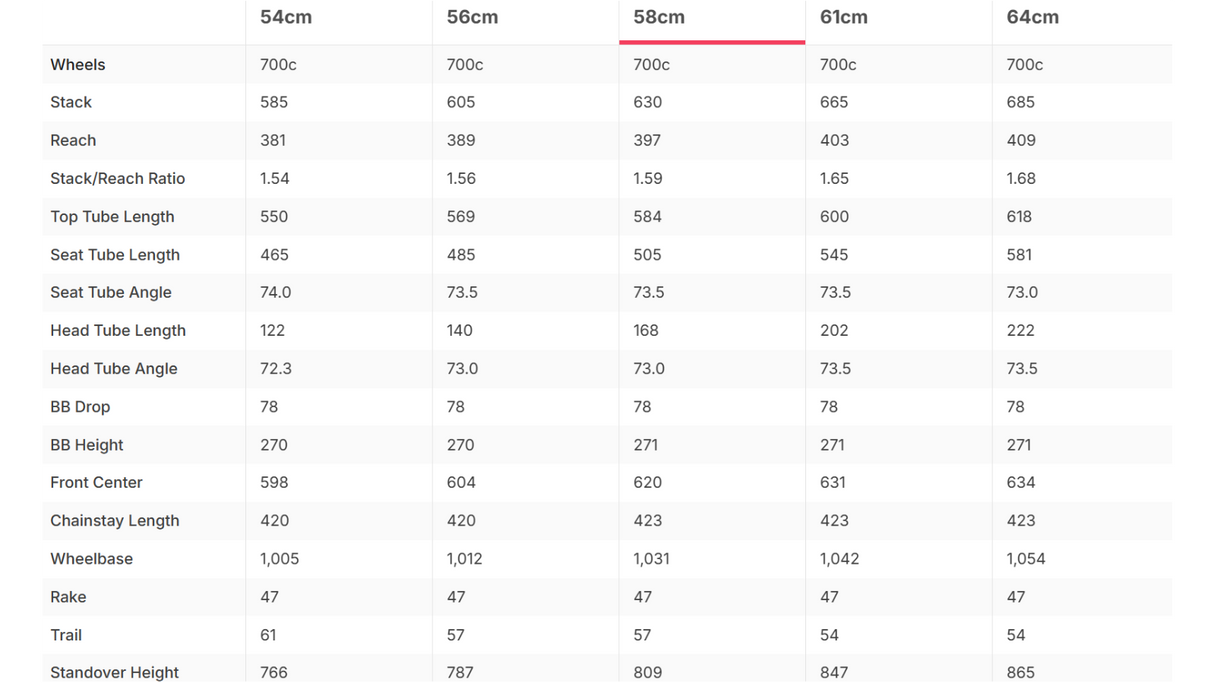Click the Trail value 61
Viewport: 1214px width, 683px height.
coord(268,634)
